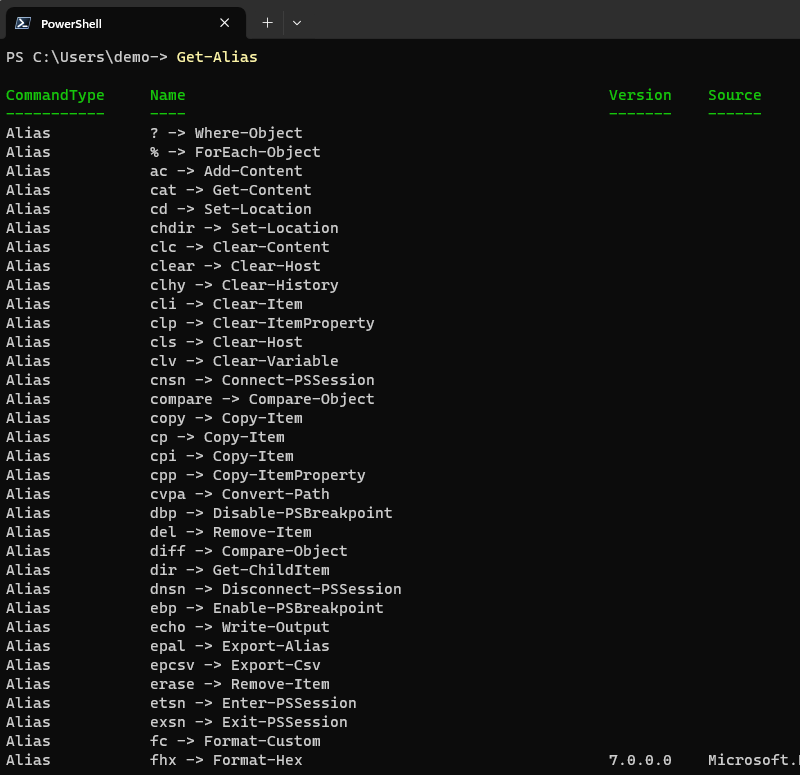The height and width of the screenshot is (775, 800).
Task: Select the PowerShell tab title
Action: (71, 23)
